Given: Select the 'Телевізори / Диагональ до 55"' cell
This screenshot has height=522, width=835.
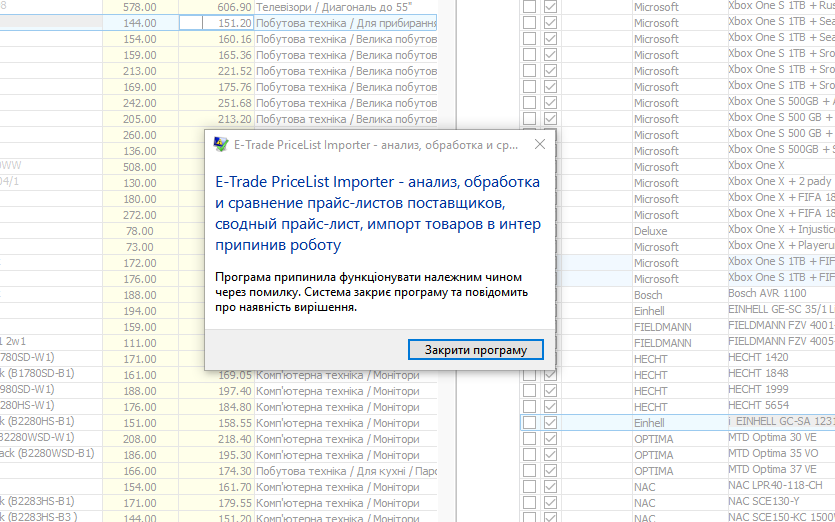Looking at the screenshot, I should point(346,7).
